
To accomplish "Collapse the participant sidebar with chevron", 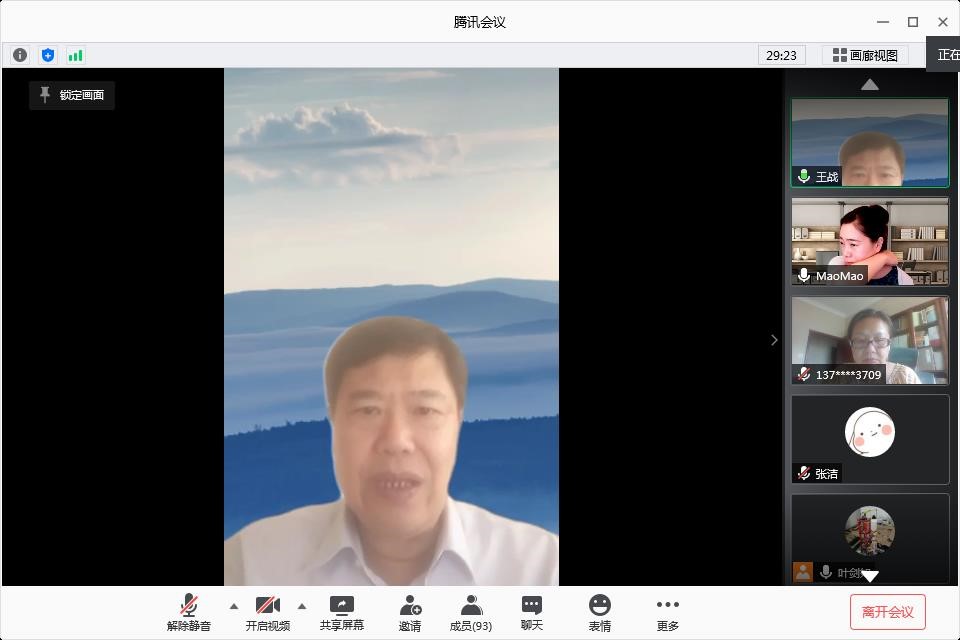I will click(774, 340).
